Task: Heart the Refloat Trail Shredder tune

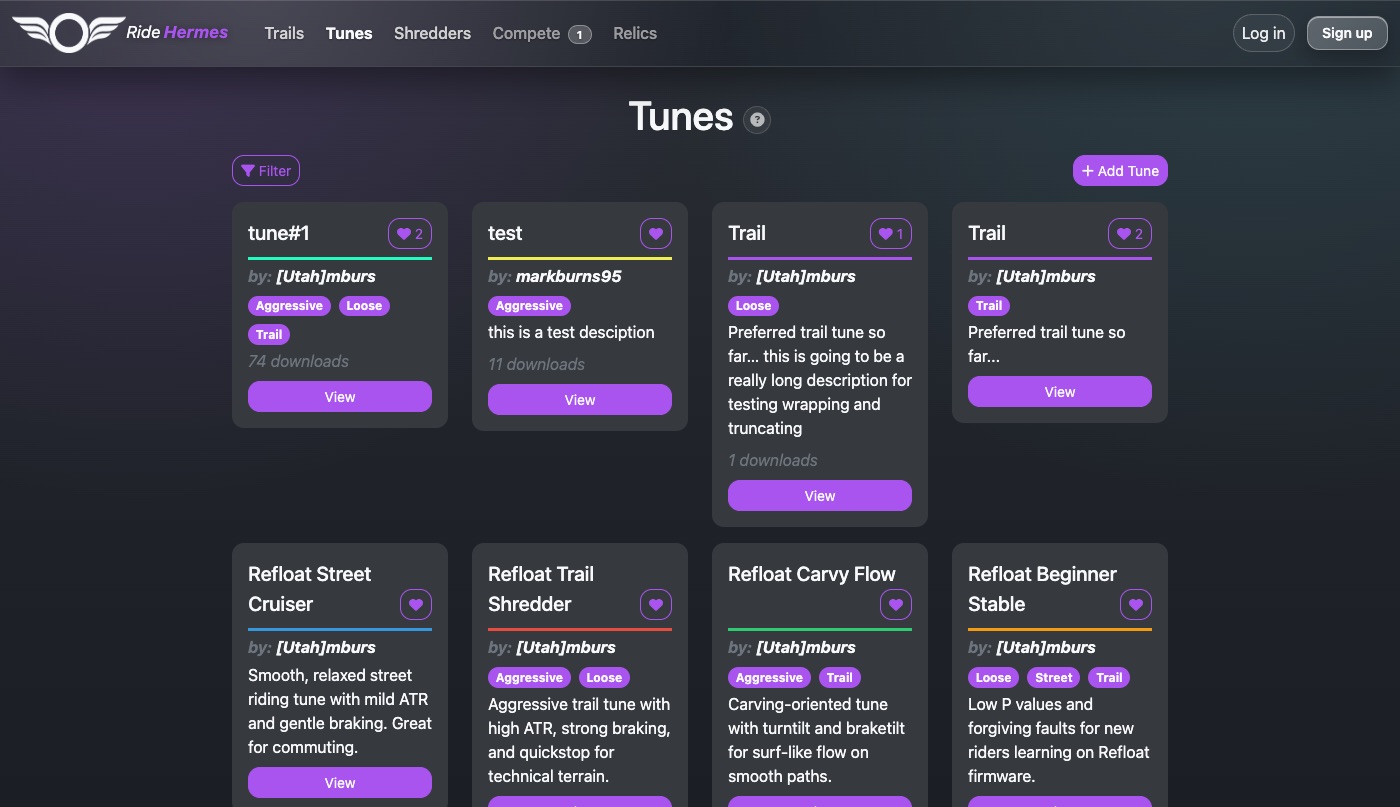Action: coord(656,605)
